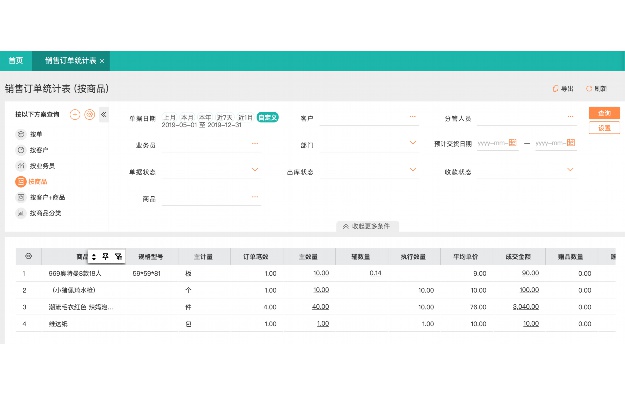
Task: Click the date range 2019-06-01 至 2019-12-31
Action: pos(201,125)
